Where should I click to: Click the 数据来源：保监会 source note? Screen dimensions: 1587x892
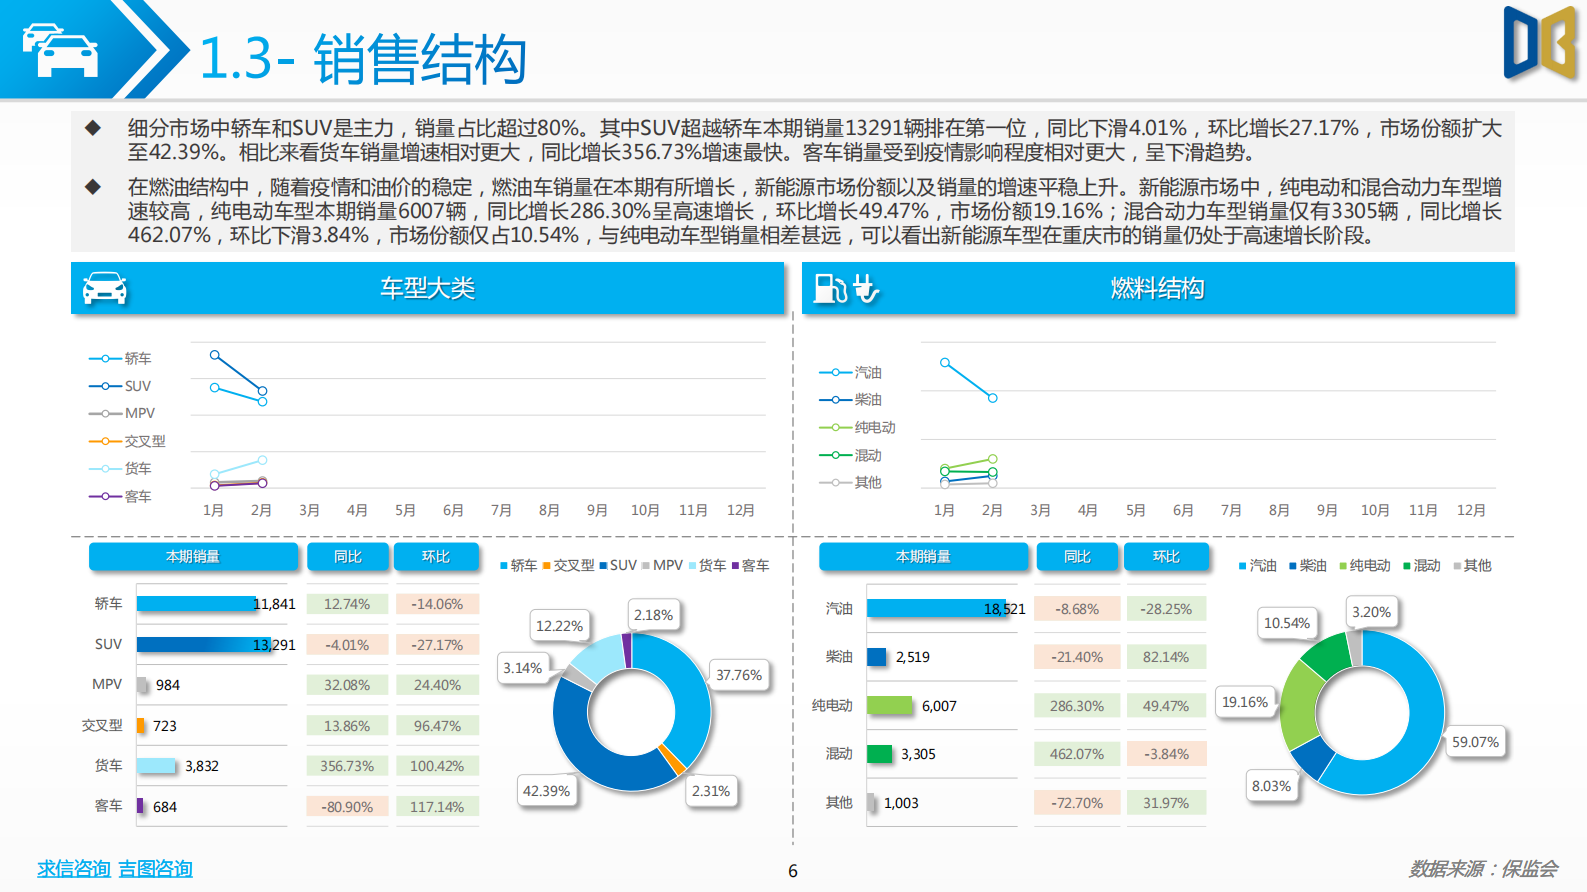pos(1483,869)
